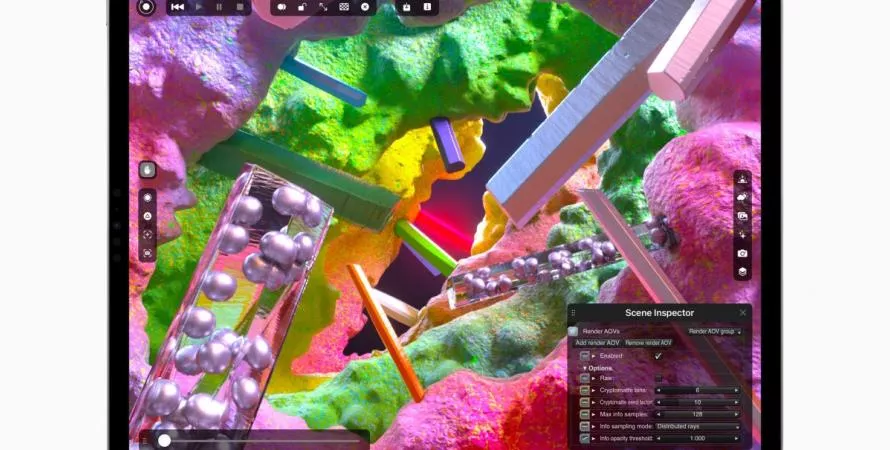
Task: Stop the render with the square button
Action: click(x=240, y=7)
